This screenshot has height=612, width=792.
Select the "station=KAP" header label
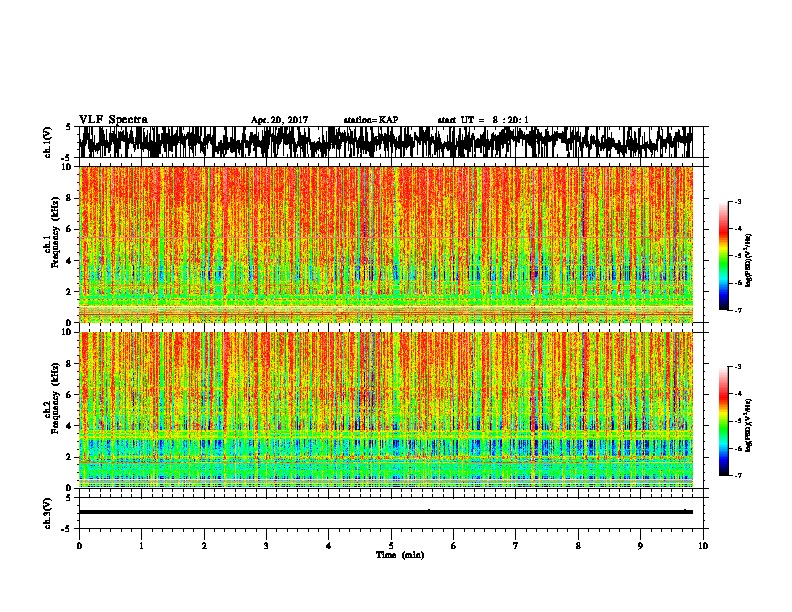coord(371,120)
